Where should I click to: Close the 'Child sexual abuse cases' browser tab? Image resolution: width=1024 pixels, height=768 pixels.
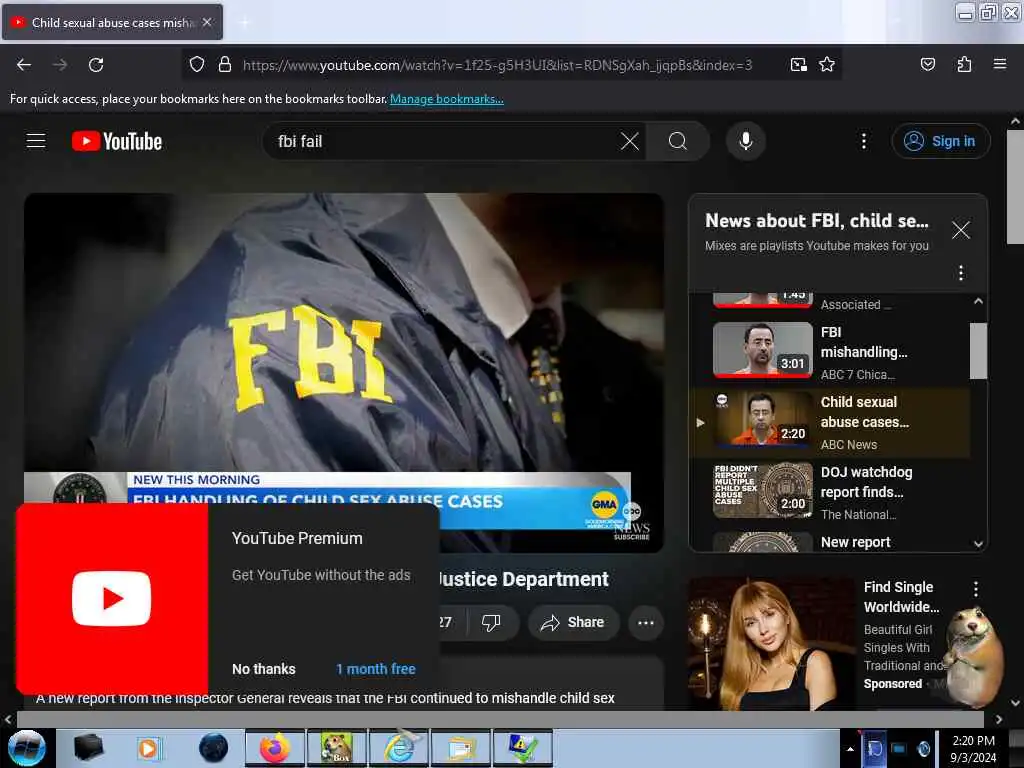[x=207, y=22]
